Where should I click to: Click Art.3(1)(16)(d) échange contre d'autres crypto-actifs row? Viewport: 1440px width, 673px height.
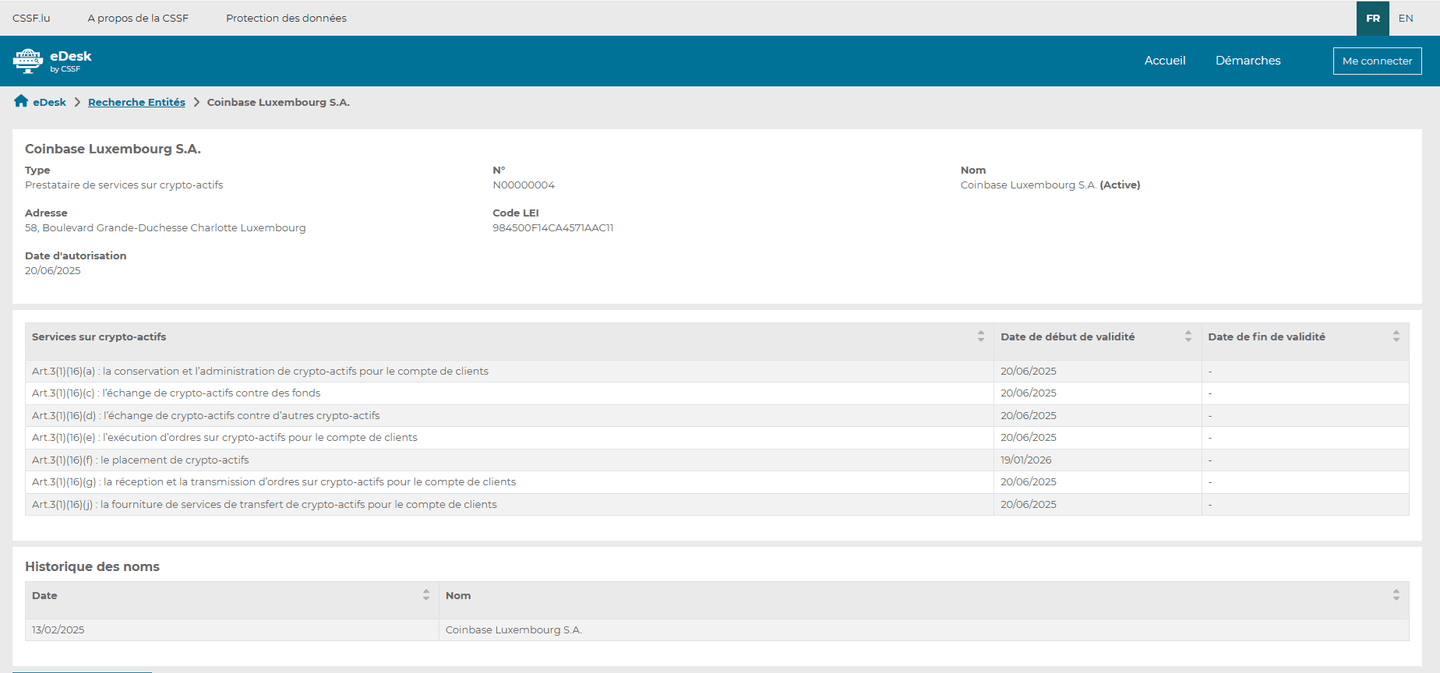coord(717,415)
